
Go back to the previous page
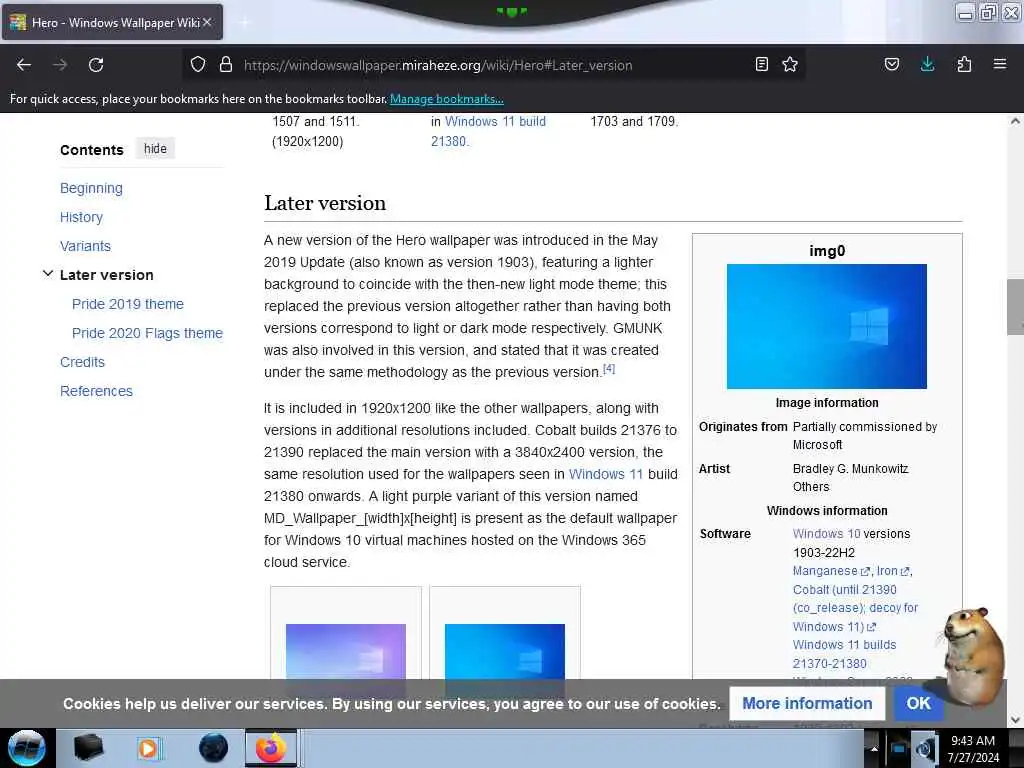(x=24, y=65)
